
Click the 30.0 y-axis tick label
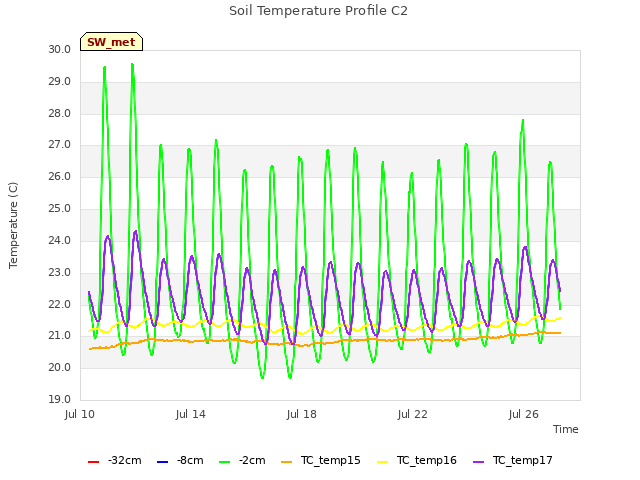[60, 50]
